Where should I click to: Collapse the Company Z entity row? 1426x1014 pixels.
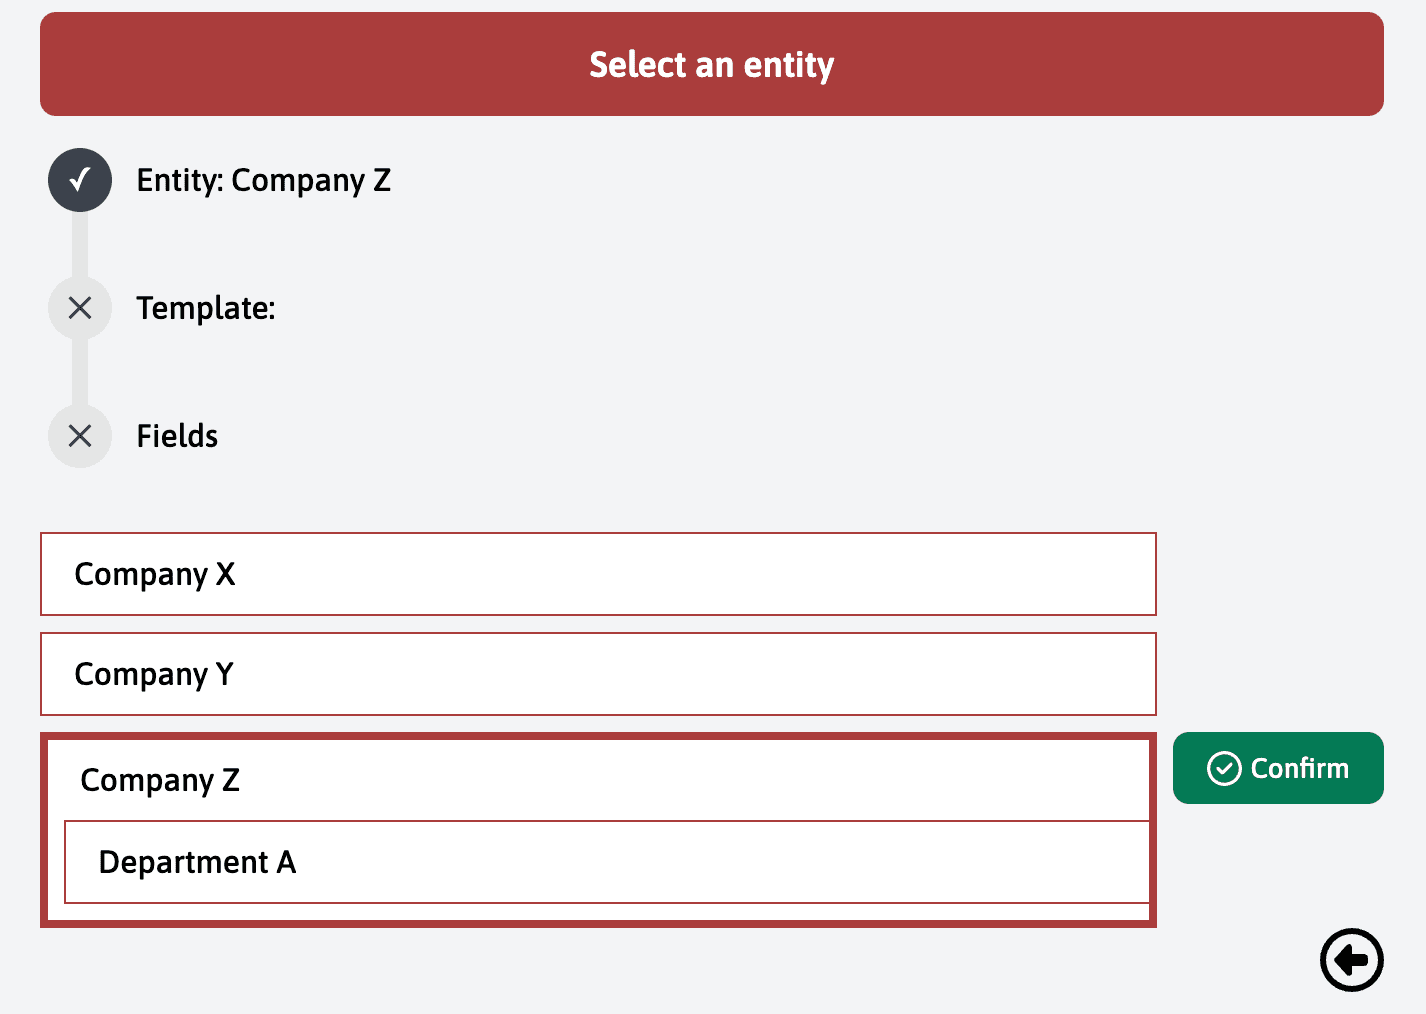[x=160, y=780]
